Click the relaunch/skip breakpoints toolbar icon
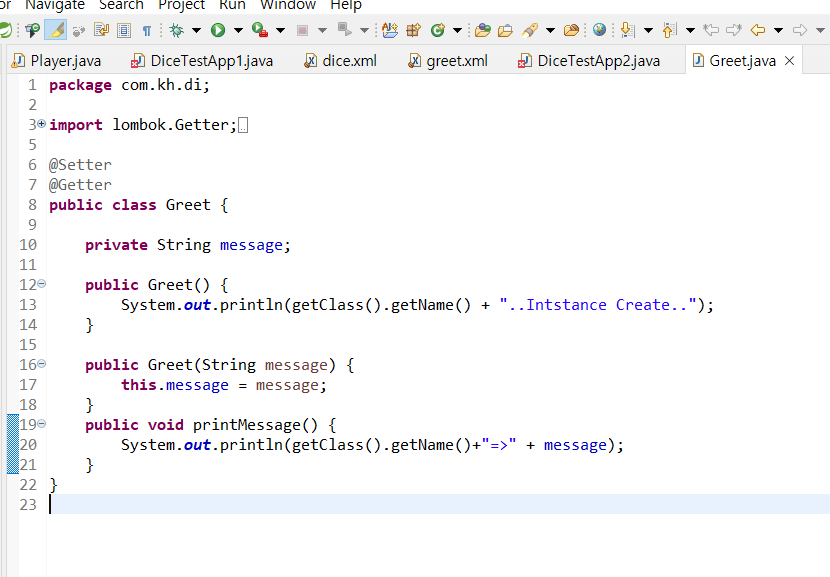 click(x=32, y=30)
